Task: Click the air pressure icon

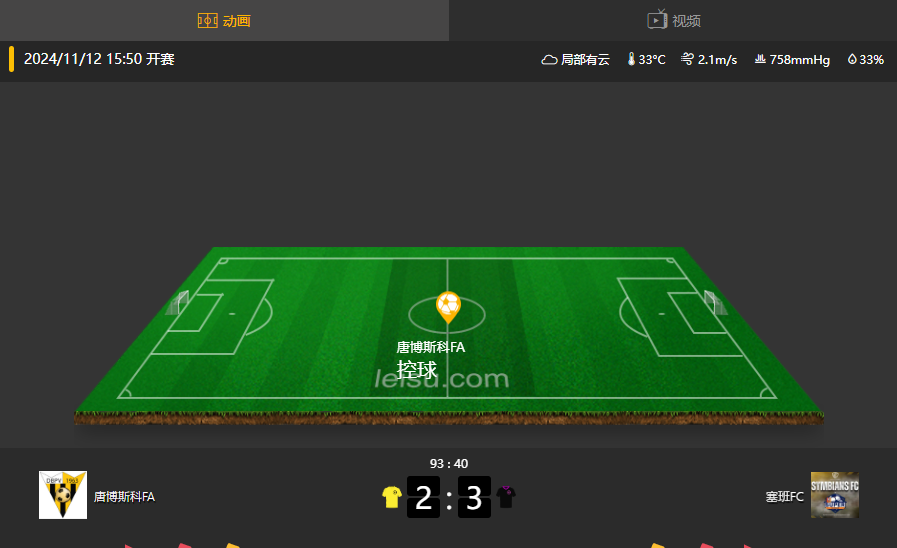Action: click(x=760, y=58)
